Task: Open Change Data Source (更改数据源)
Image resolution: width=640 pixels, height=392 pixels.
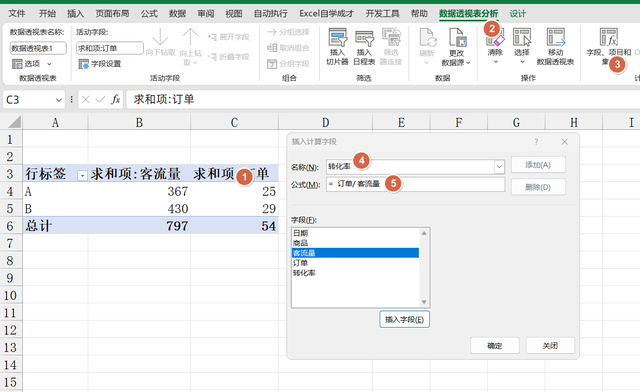Action: [x=456, y=47]
